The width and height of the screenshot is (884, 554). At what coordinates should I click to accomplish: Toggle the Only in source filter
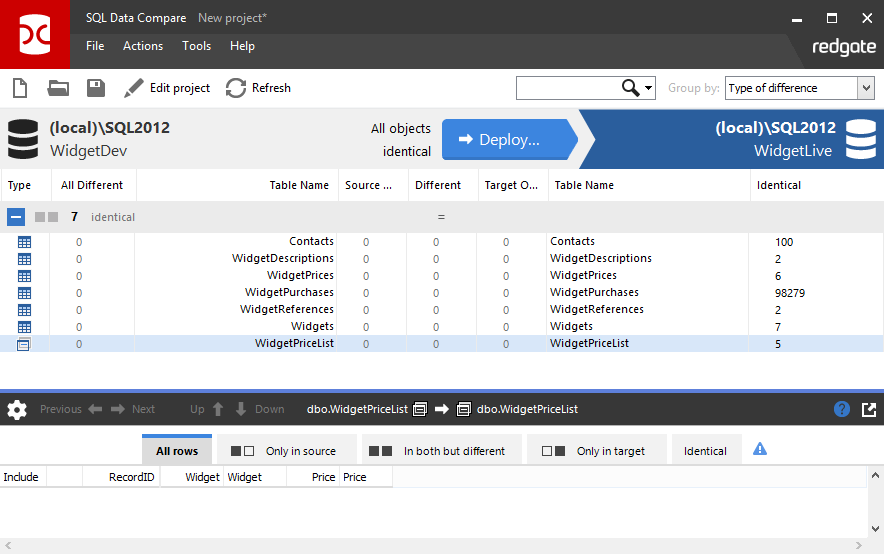tap(283, 451)
